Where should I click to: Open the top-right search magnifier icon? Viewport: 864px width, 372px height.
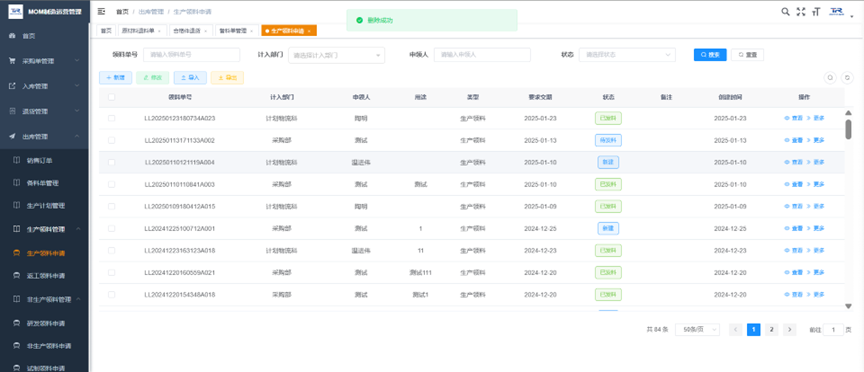(x=786, y=11)
